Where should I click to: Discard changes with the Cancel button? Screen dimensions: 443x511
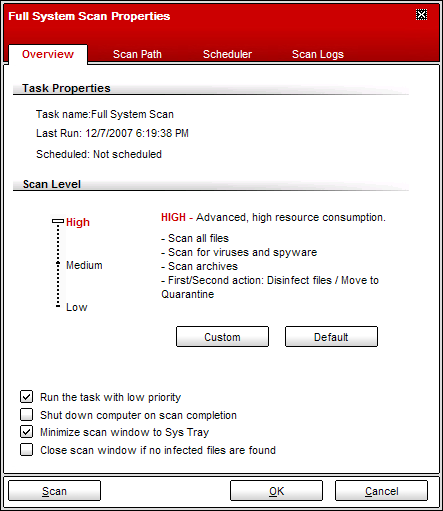(381, 491)
